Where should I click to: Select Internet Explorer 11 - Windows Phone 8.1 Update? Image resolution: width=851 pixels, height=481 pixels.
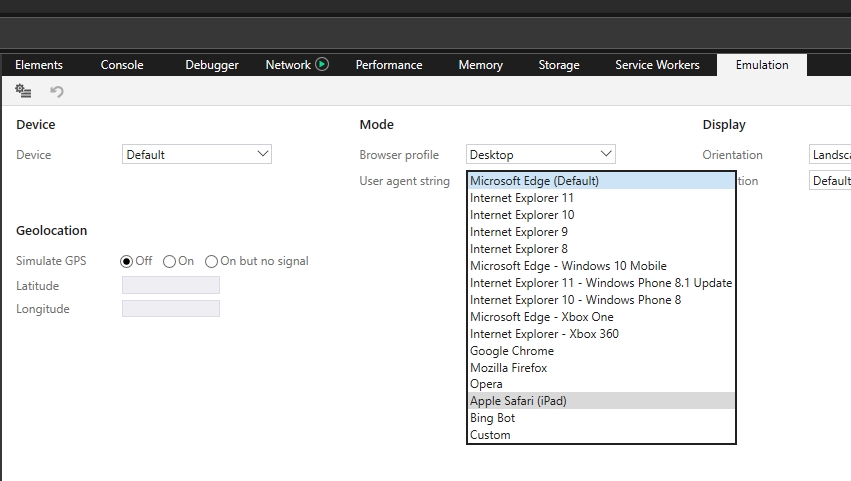[601, 282]
